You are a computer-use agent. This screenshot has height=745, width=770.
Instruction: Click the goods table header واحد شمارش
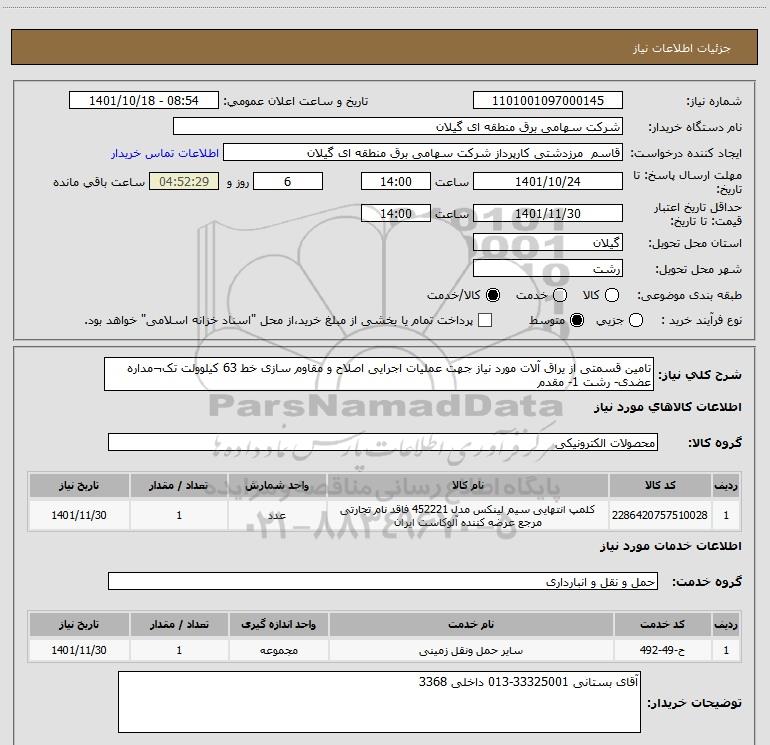(277, 485)
